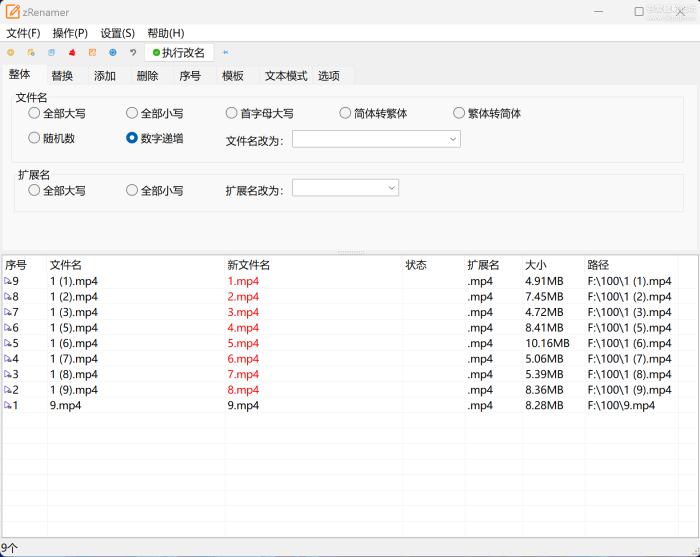This screenshot has width=700, height=557.
Task: Switch to the 模板 tab
Action: (233, 76)
